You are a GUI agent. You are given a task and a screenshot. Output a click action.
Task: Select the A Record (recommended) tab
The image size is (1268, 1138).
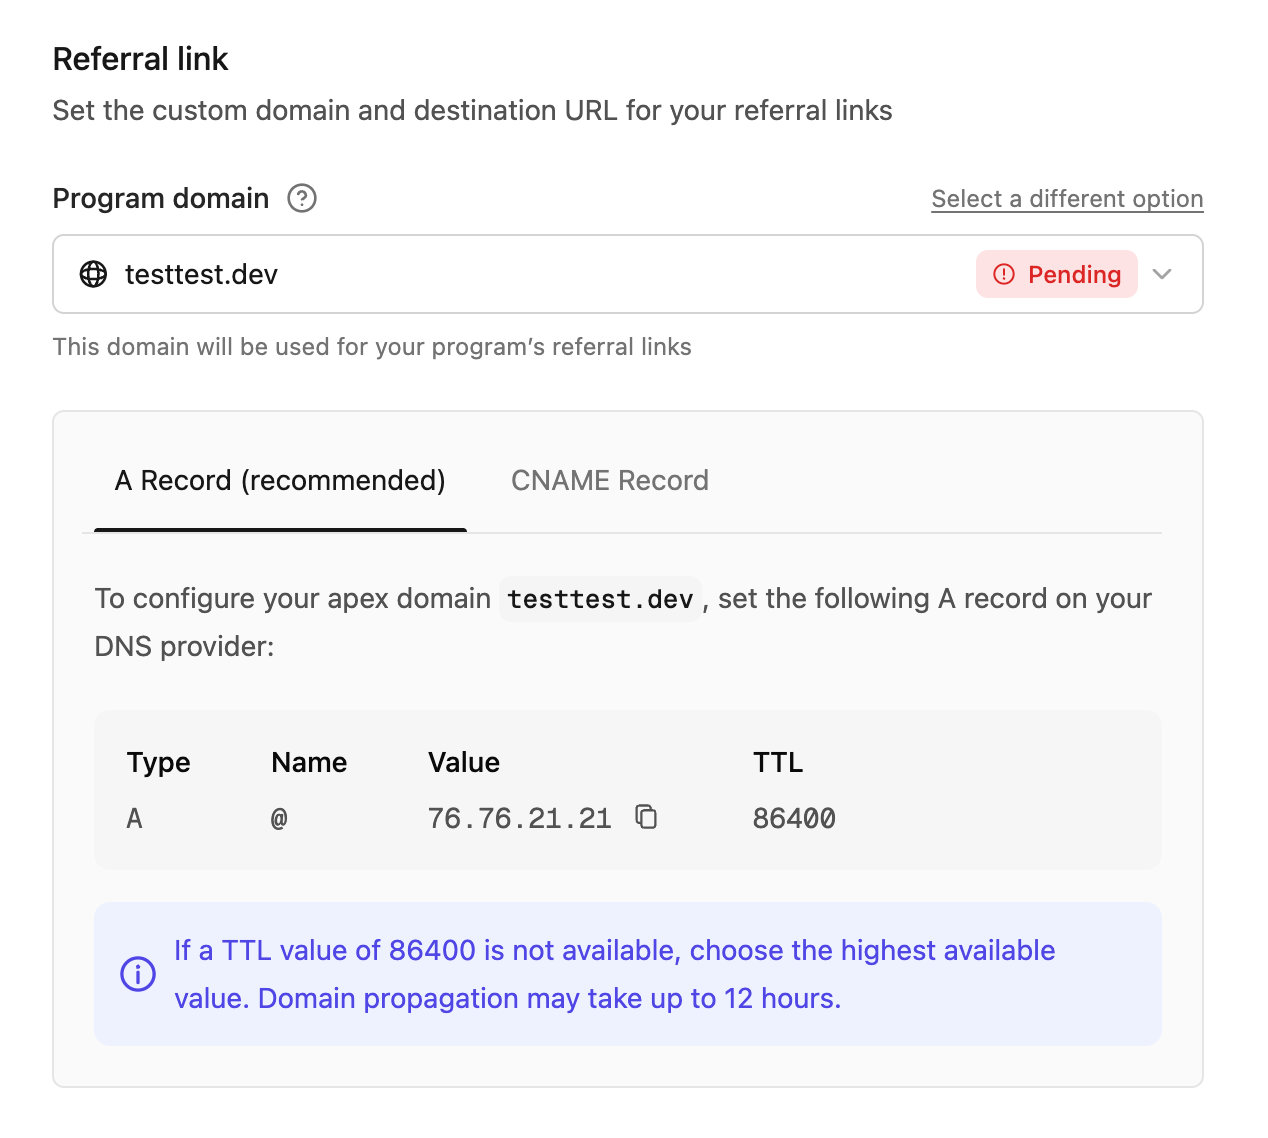tap(280, 480)
